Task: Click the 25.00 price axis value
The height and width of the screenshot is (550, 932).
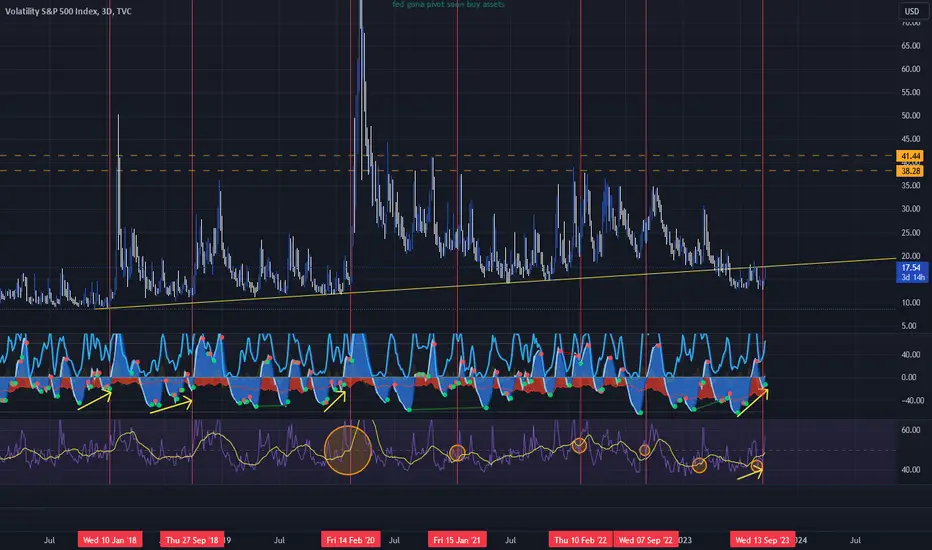Action: tap(911, 232)
